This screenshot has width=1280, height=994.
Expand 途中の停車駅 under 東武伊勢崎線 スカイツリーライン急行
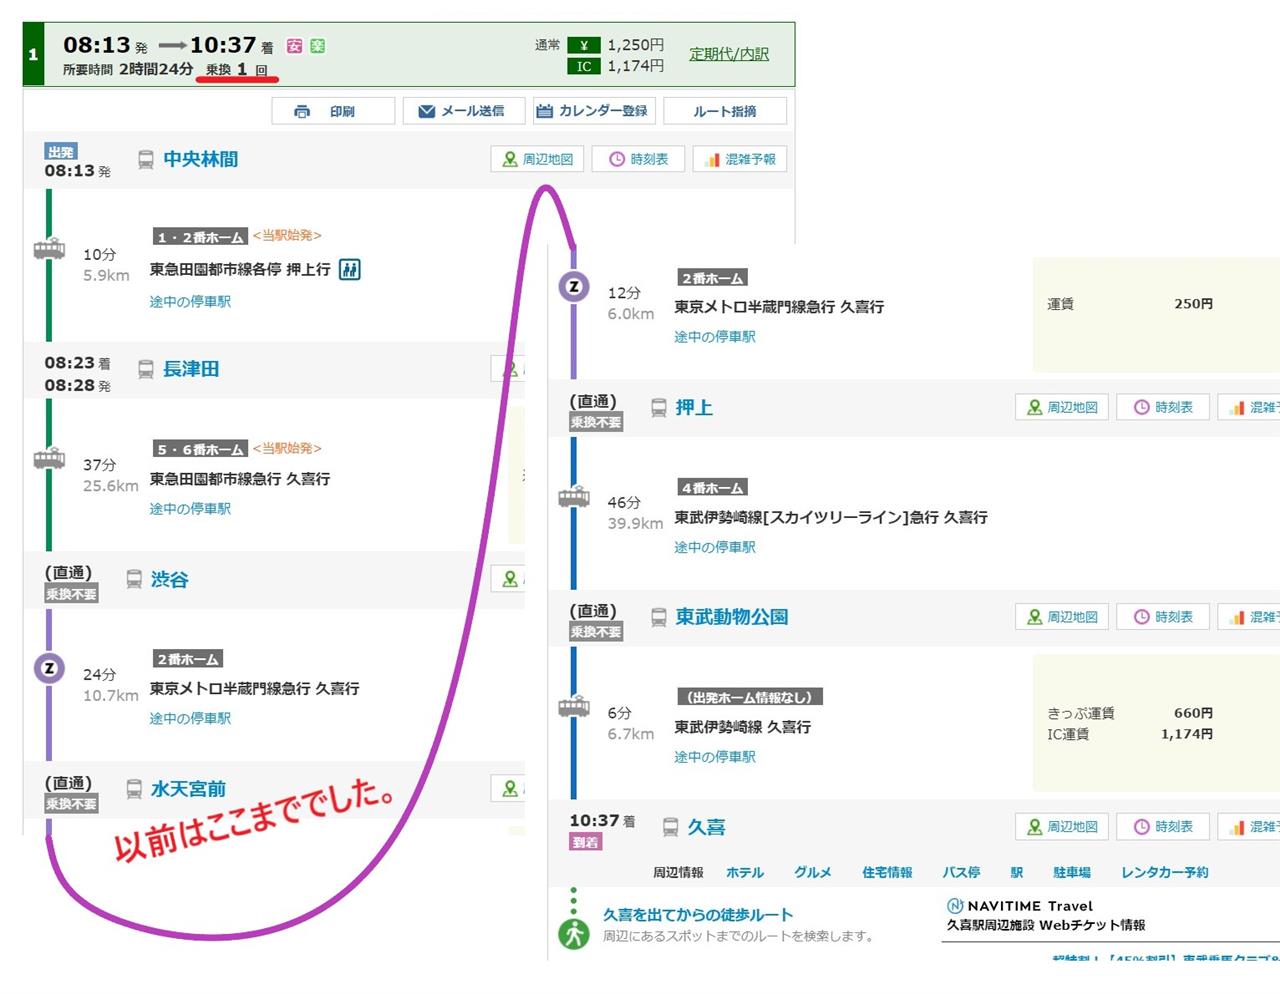[715, 547]
